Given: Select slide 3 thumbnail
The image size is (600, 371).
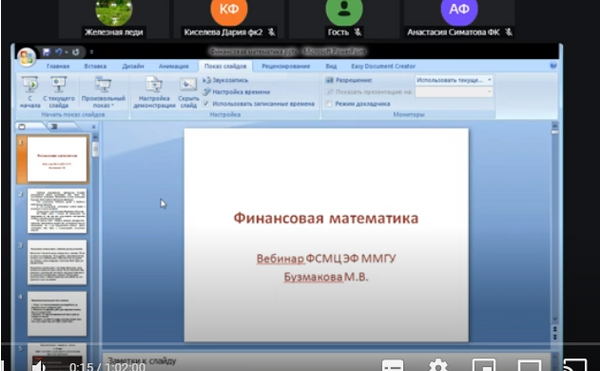Looking at the screenshot, I should click(x=57, y=262).
